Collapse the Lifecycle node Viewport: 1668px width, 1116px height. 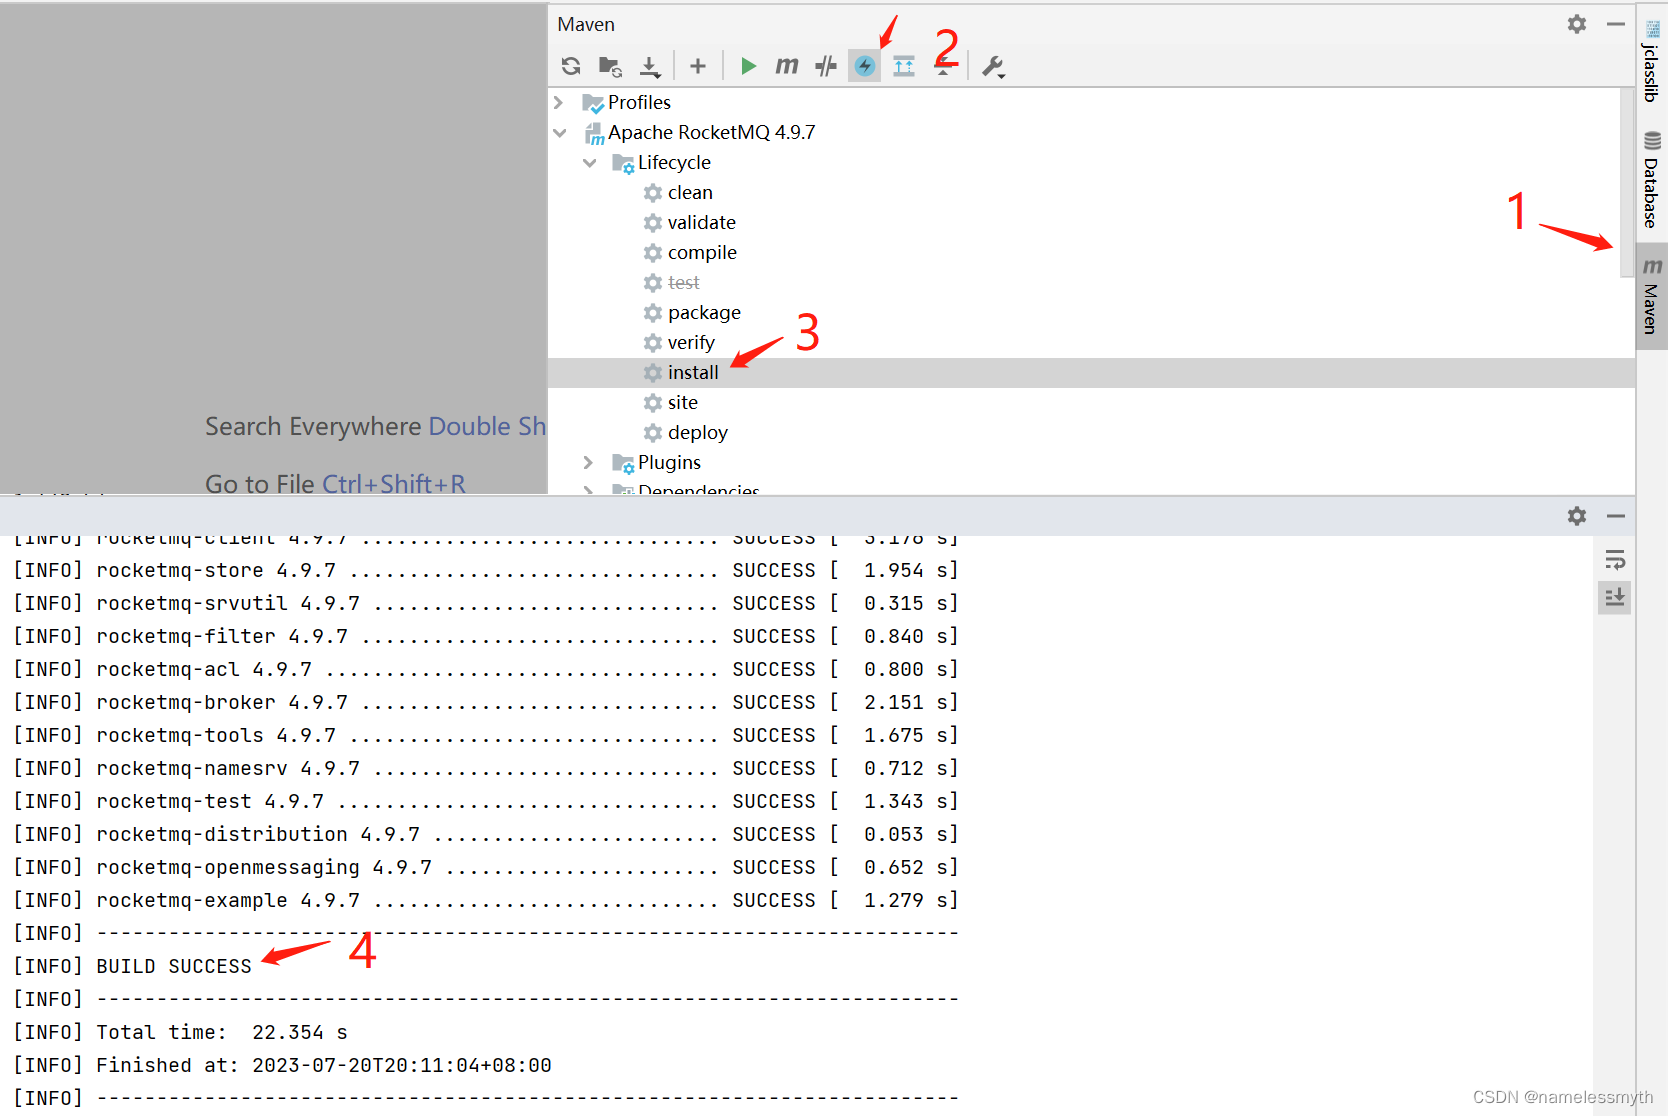tap(589, 163)
